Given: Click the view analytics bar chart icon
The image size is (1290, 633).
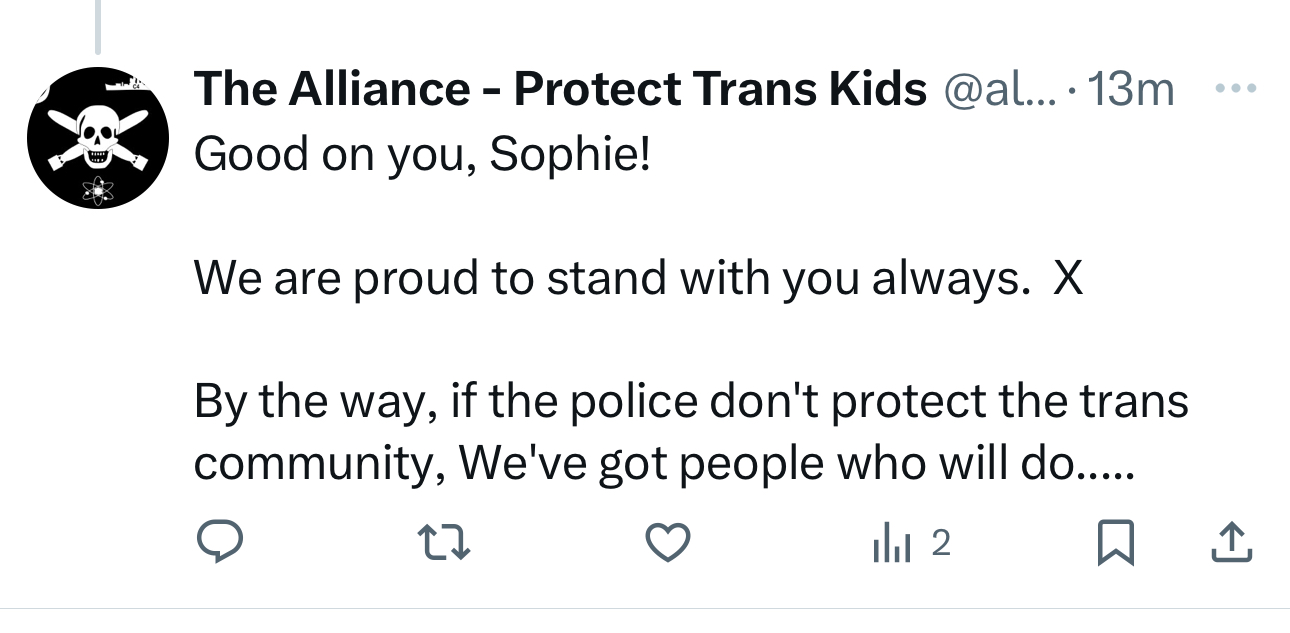Looking at the screenshot, I should [884, 543].
